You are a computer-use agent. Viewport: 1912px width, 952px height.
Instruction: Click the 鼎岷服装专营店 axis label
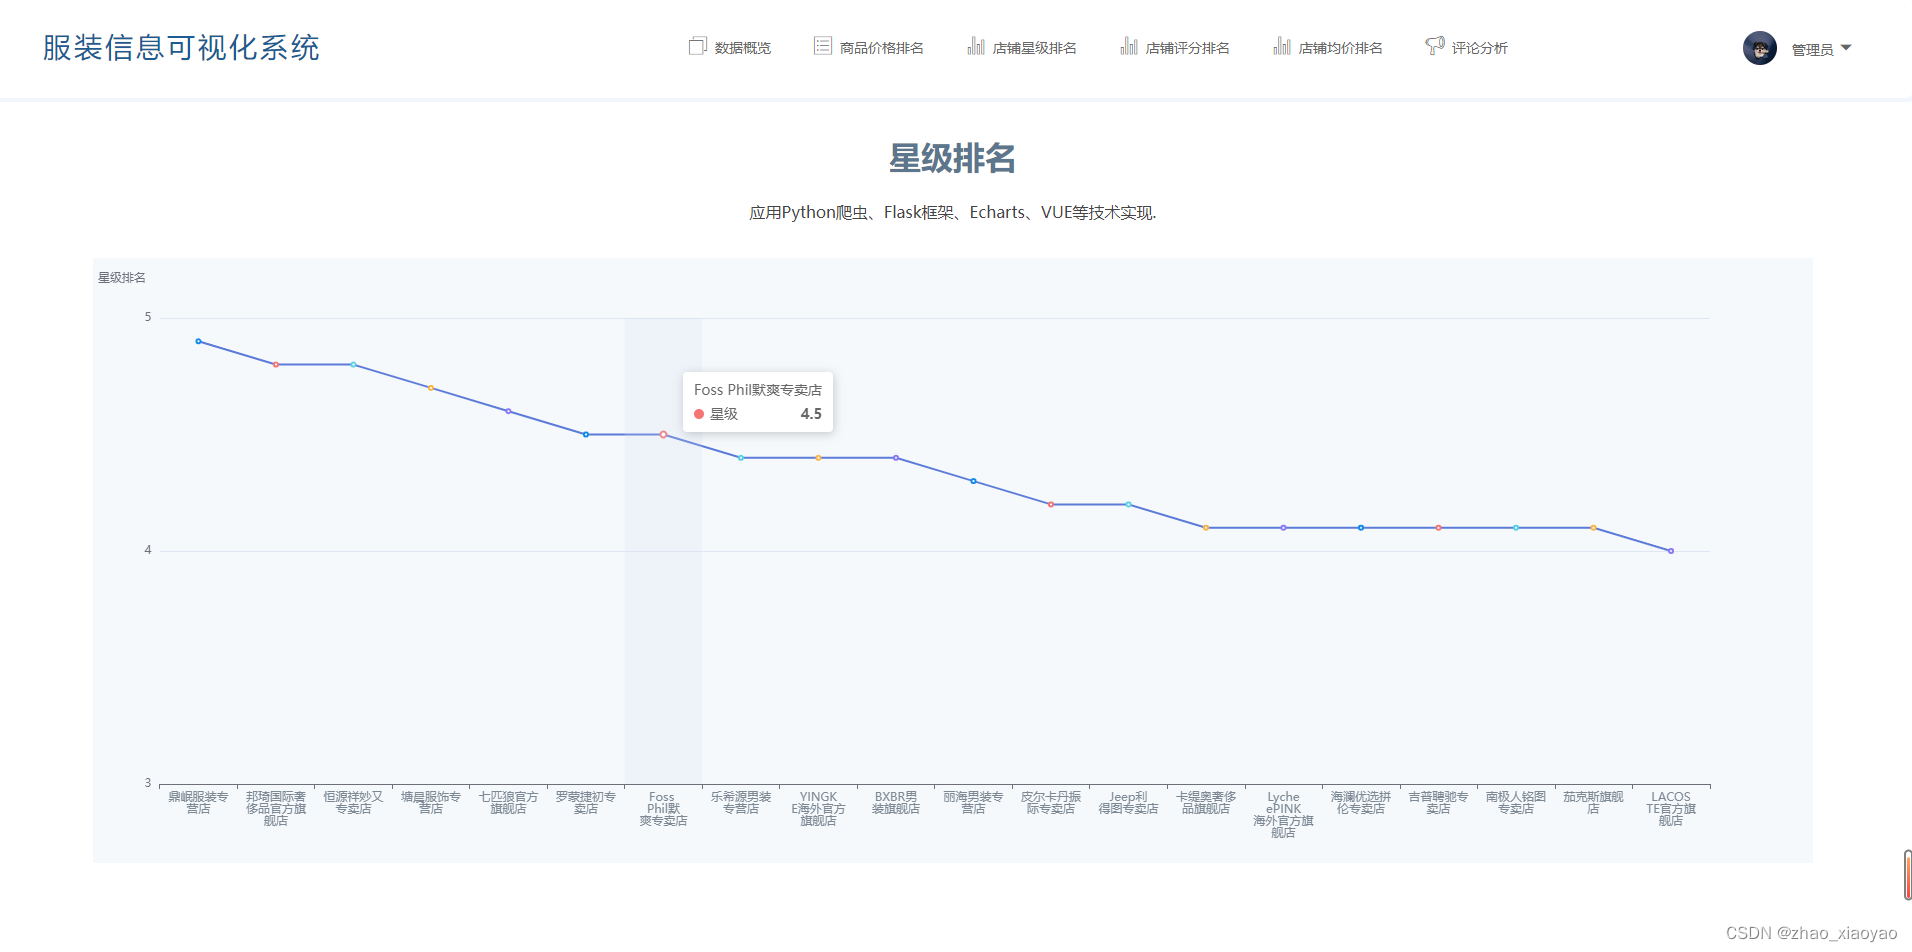coord(198,803)
